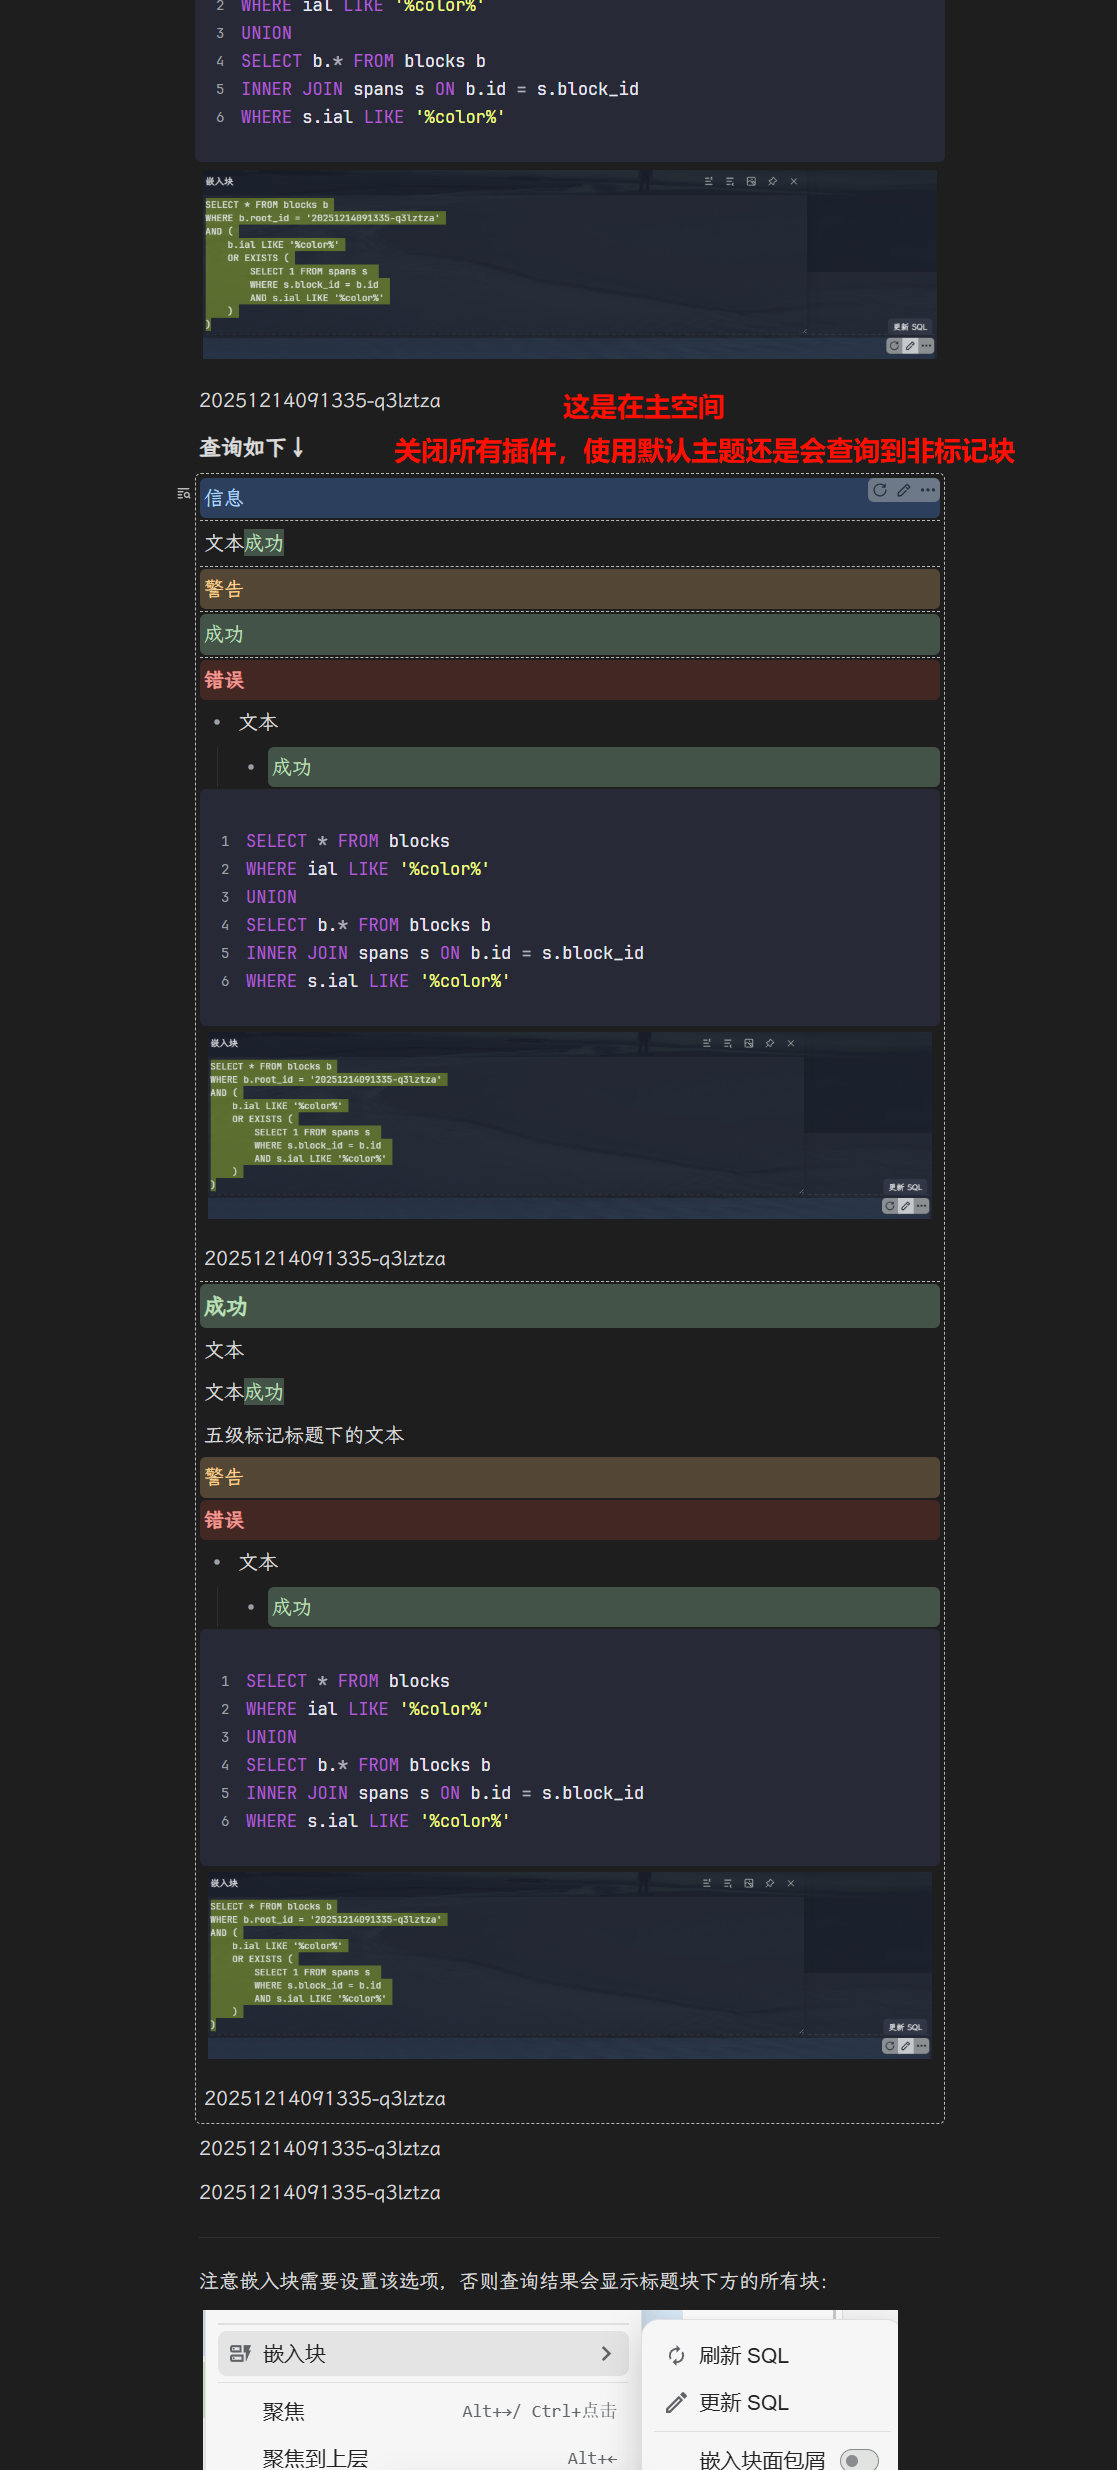Click refresh icon on the 信息 embed toolbar
The height and width of the screenshot is (2470, 1117).
pyautogui.click(x=880, y=490)
